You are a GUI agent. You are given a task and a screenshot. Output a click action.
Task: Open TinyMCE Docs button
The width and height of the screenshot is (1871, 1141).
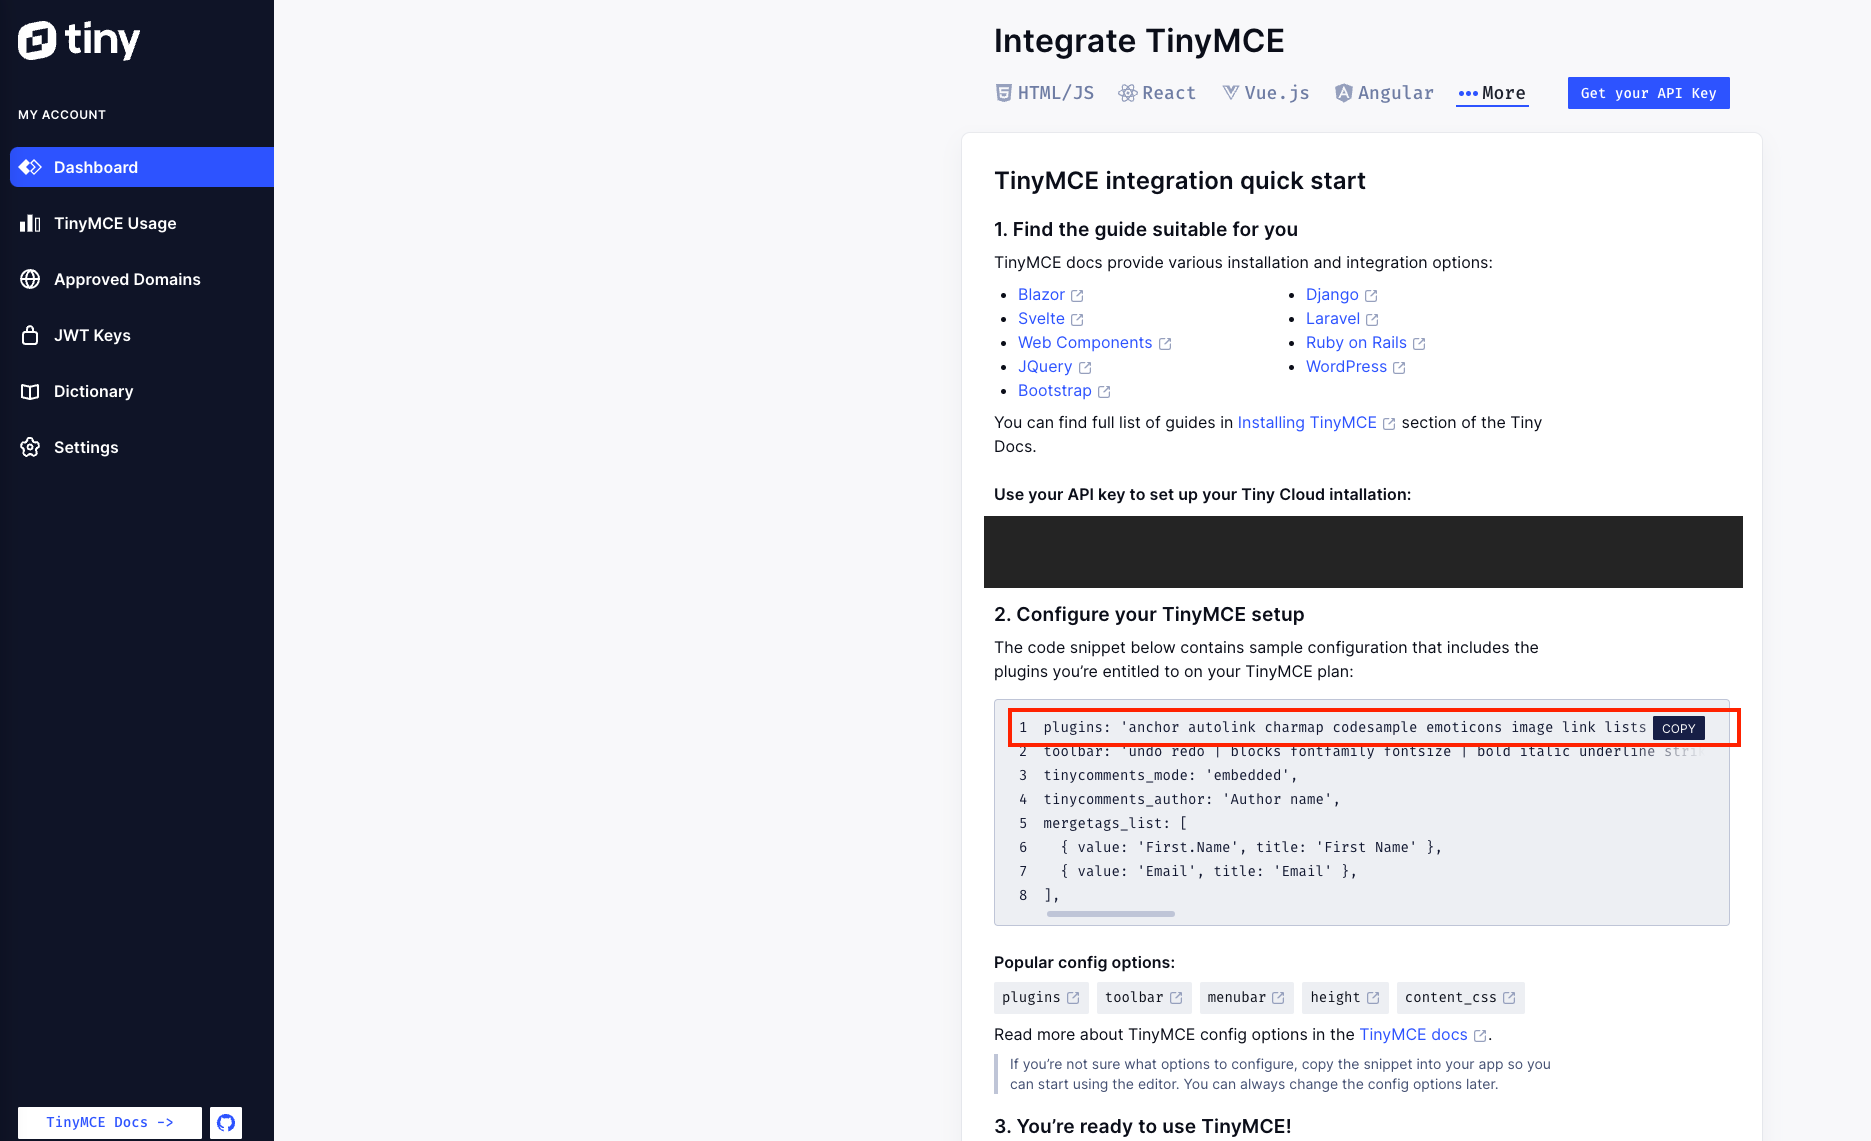click(110, 1122)
